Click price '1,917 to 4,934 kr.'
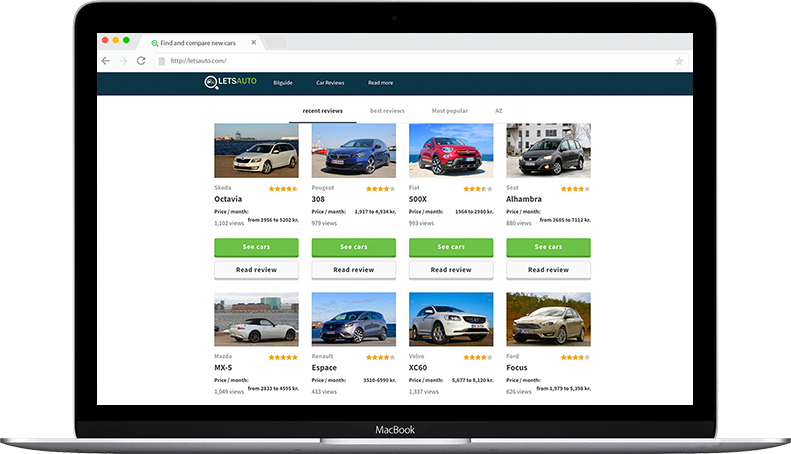Image resolution: width=791 pixels, height=454 pixels. [x=375, y=212]
